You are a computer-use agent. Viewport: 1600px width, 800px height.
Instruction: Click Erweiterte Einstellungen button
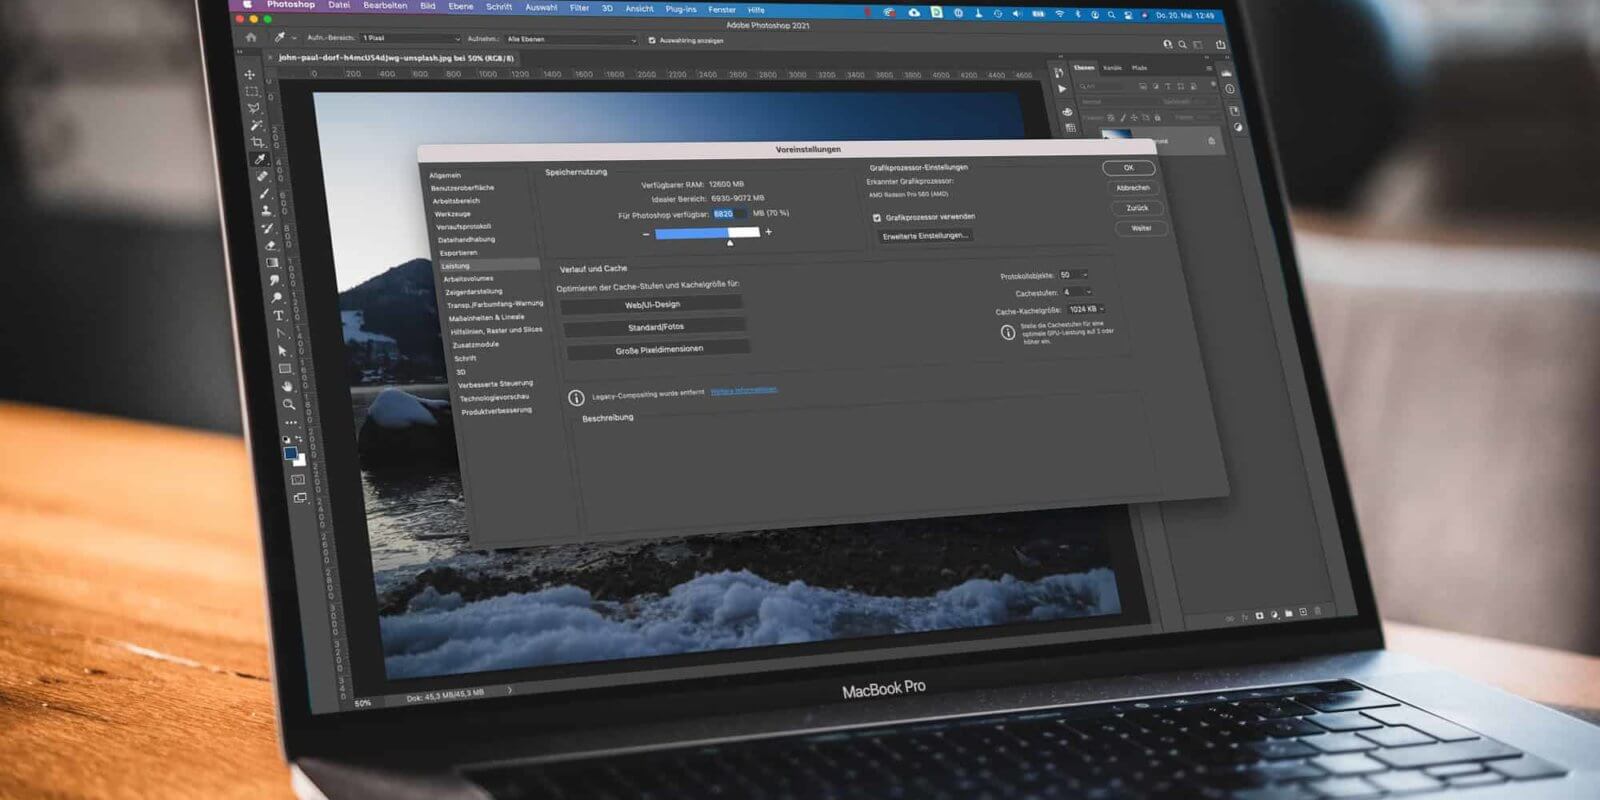pos(925,236)
